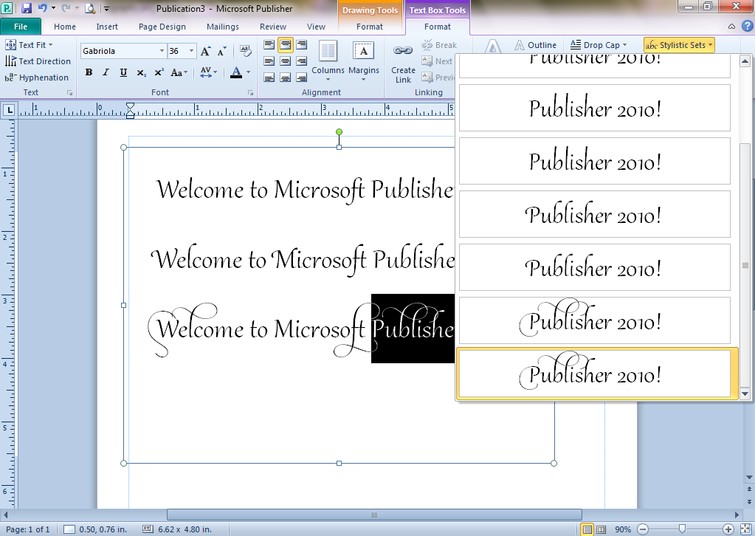The image size is (755, 536).
Task: Click the Create Link button
Action: pos(403,63)
